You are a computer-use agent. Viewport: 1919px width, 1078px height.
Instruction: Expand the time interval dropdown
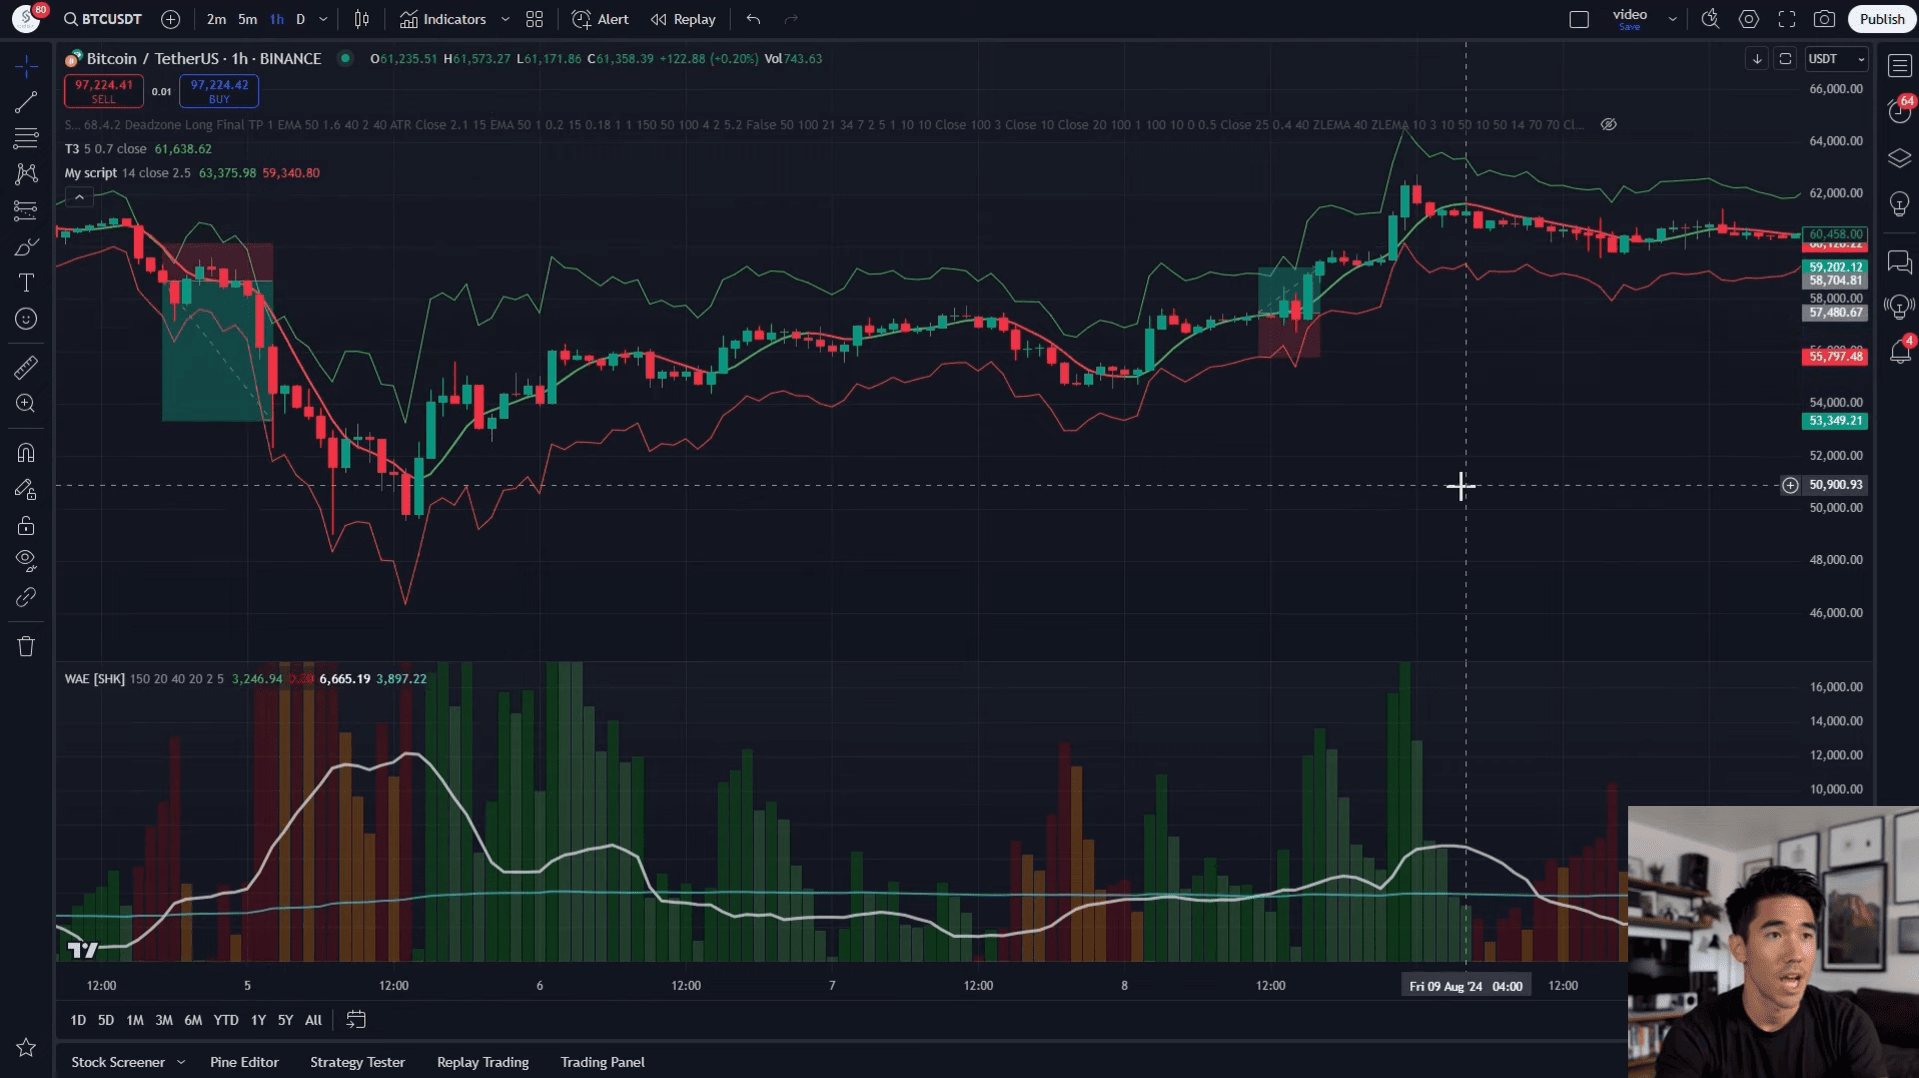[323, 19]
